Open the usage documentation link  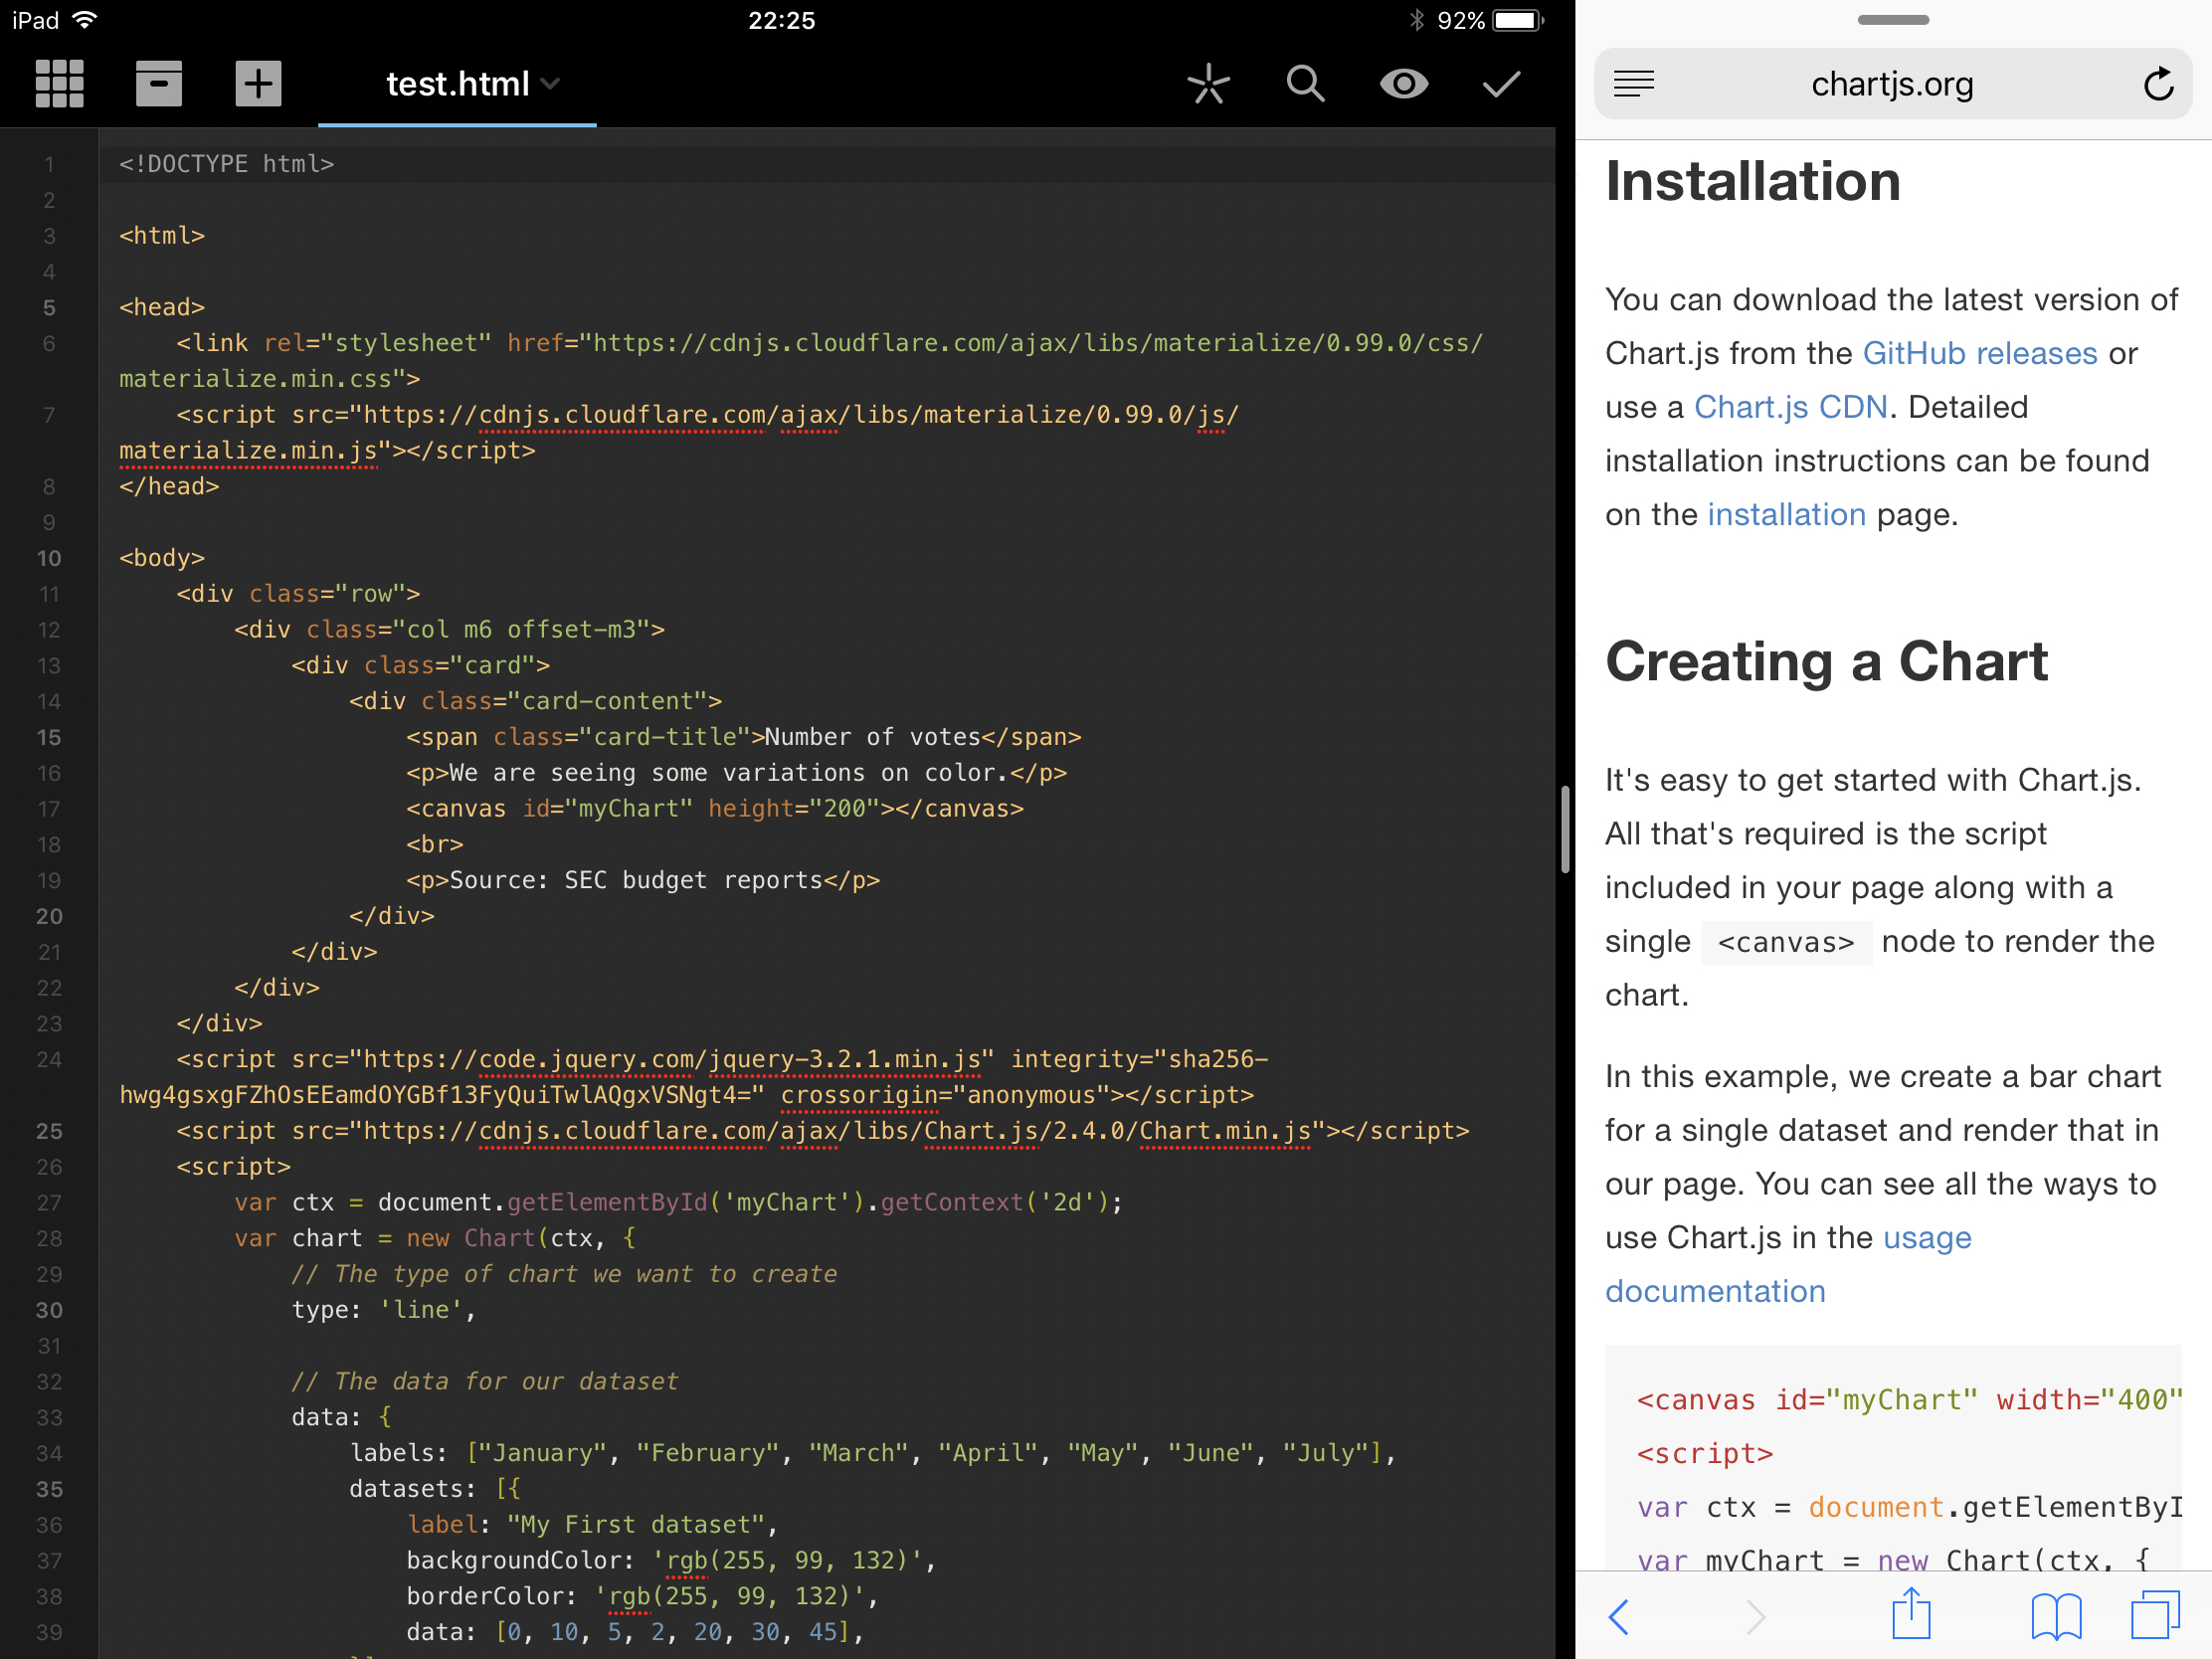click(x=1788, y=1264)
